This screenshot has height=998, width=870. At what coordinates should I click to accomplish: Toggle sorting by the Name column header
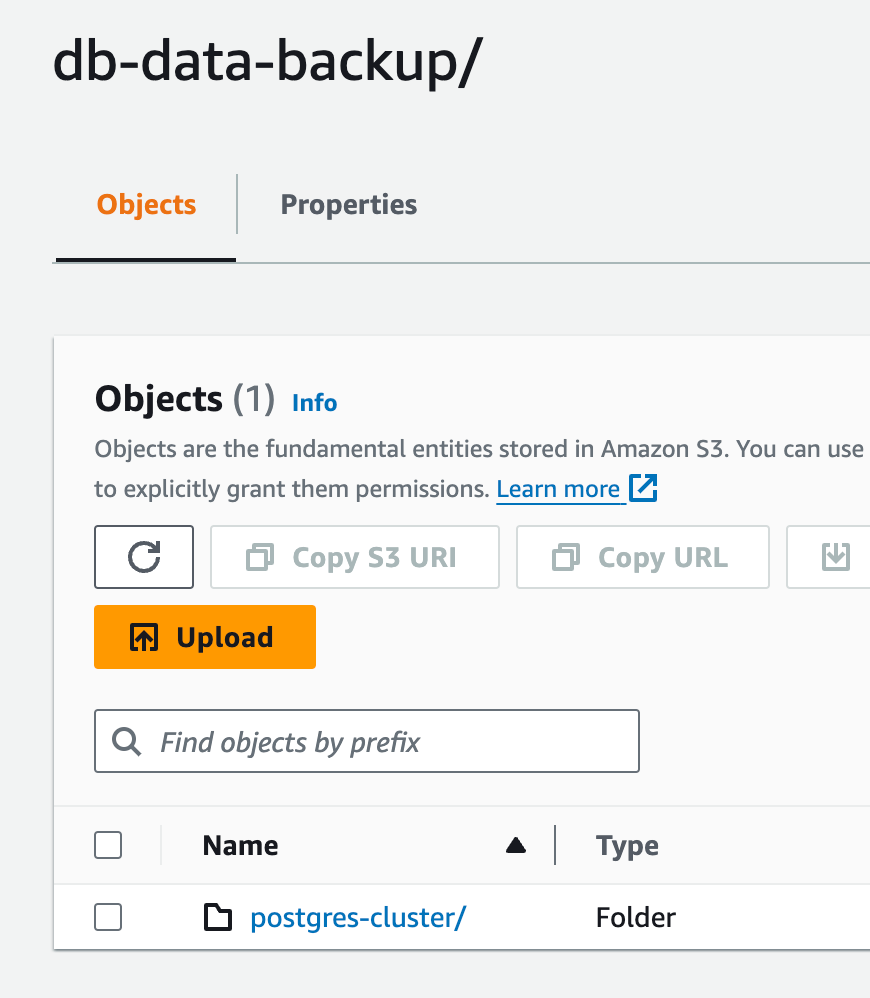click(240, 845)
